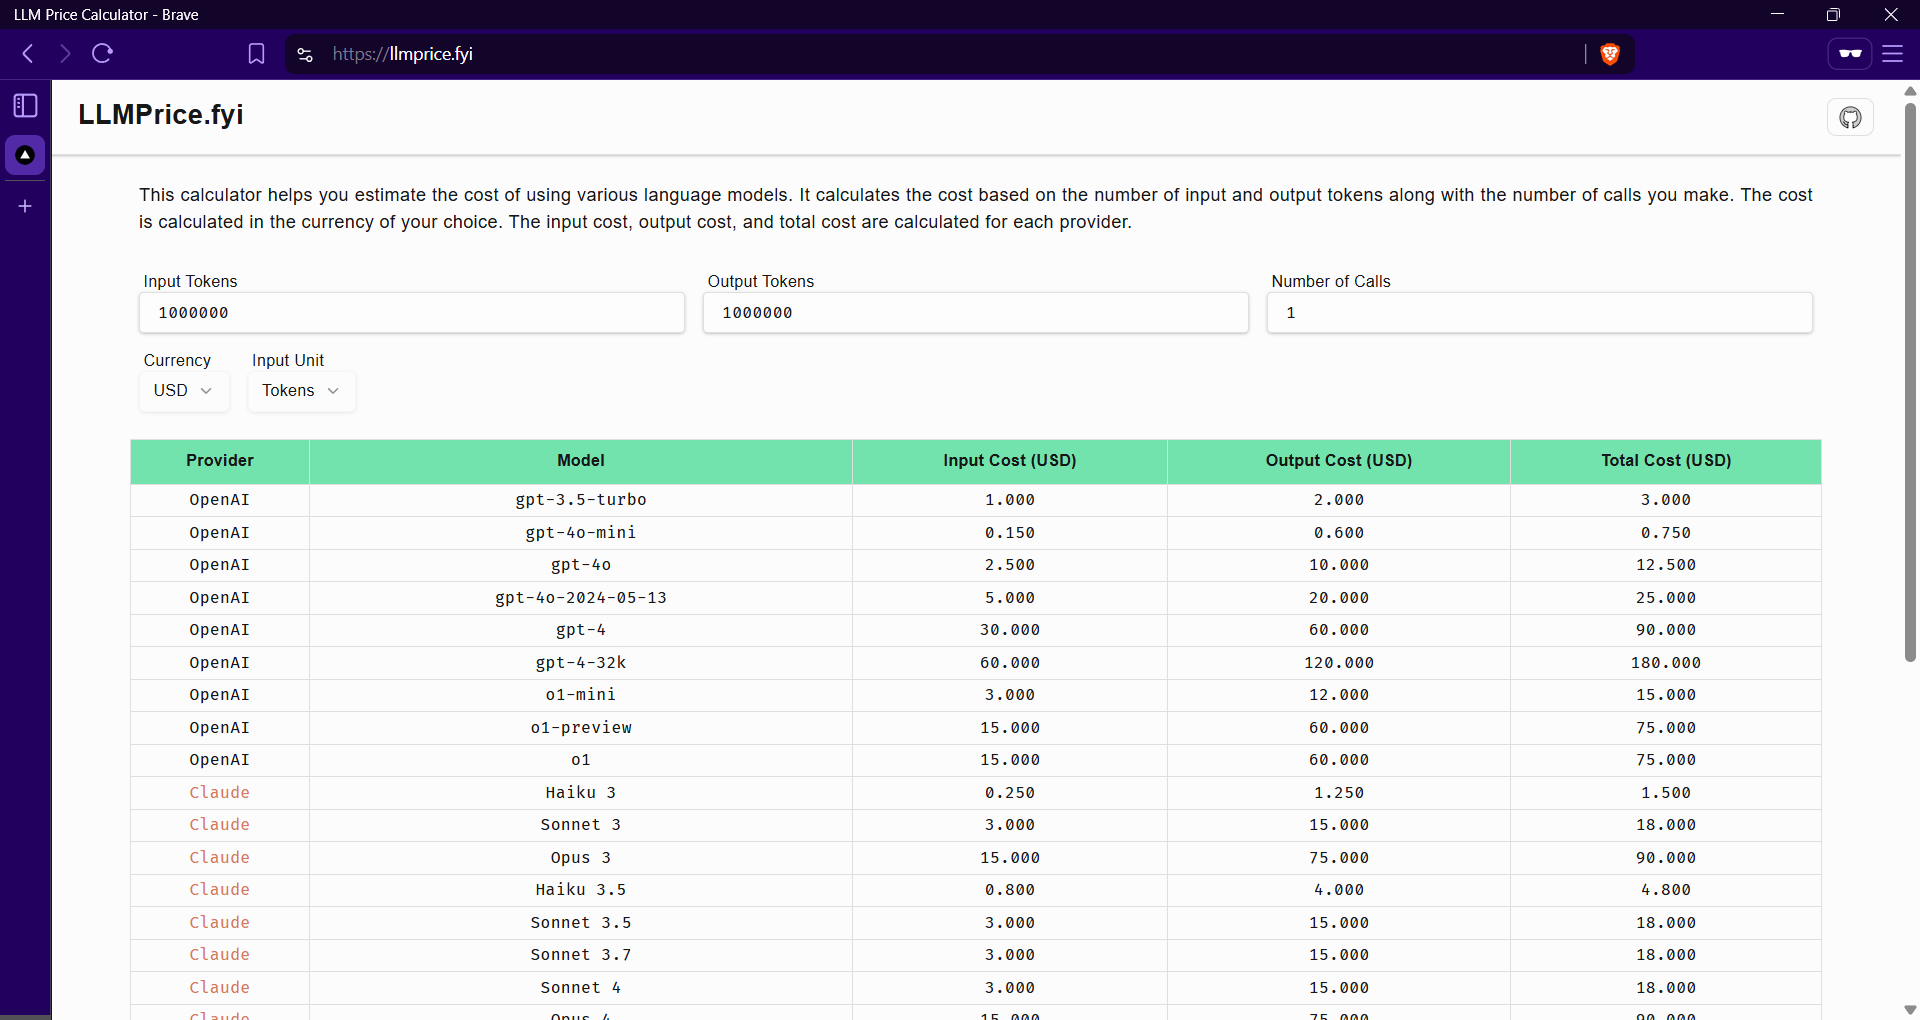Screen dimensions: 1920x1020
Task: Click the address bar URL llmprice.fyi
Action: click(x=403, y=54)
